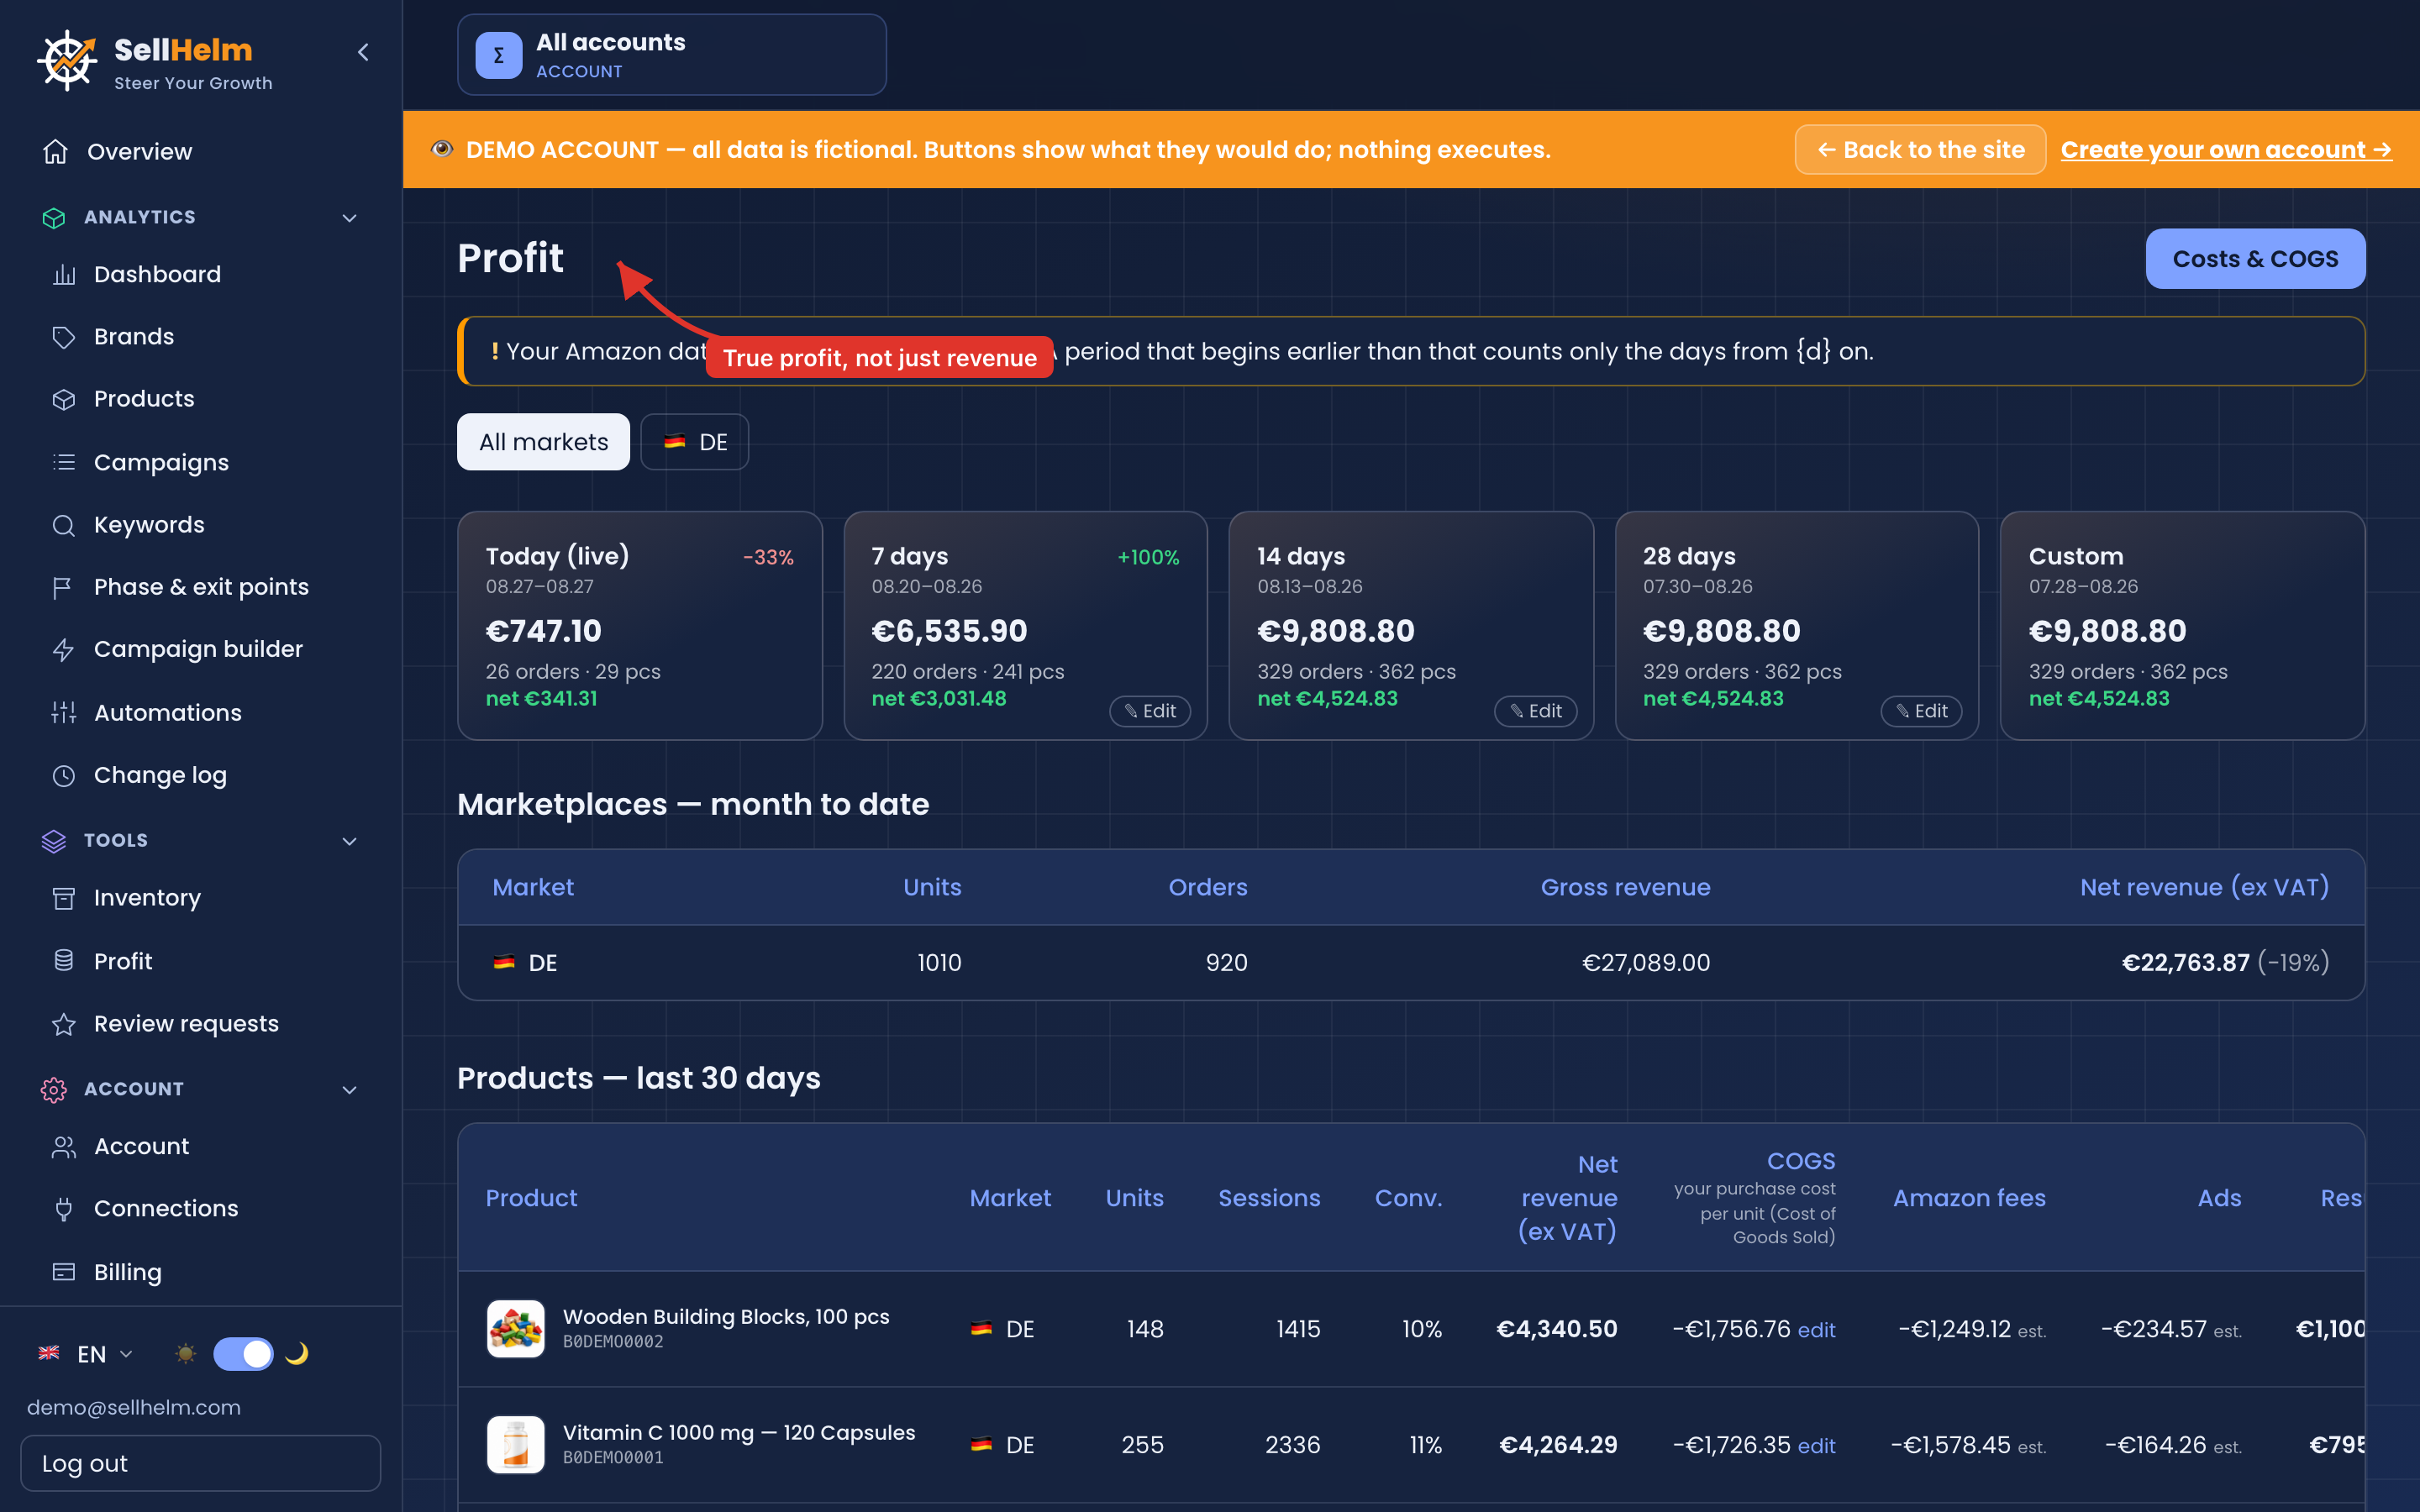Click the demo@sellhelm.com email text
Image resolution: width=2420 pixels, height=1512 pixels.
134,1407
